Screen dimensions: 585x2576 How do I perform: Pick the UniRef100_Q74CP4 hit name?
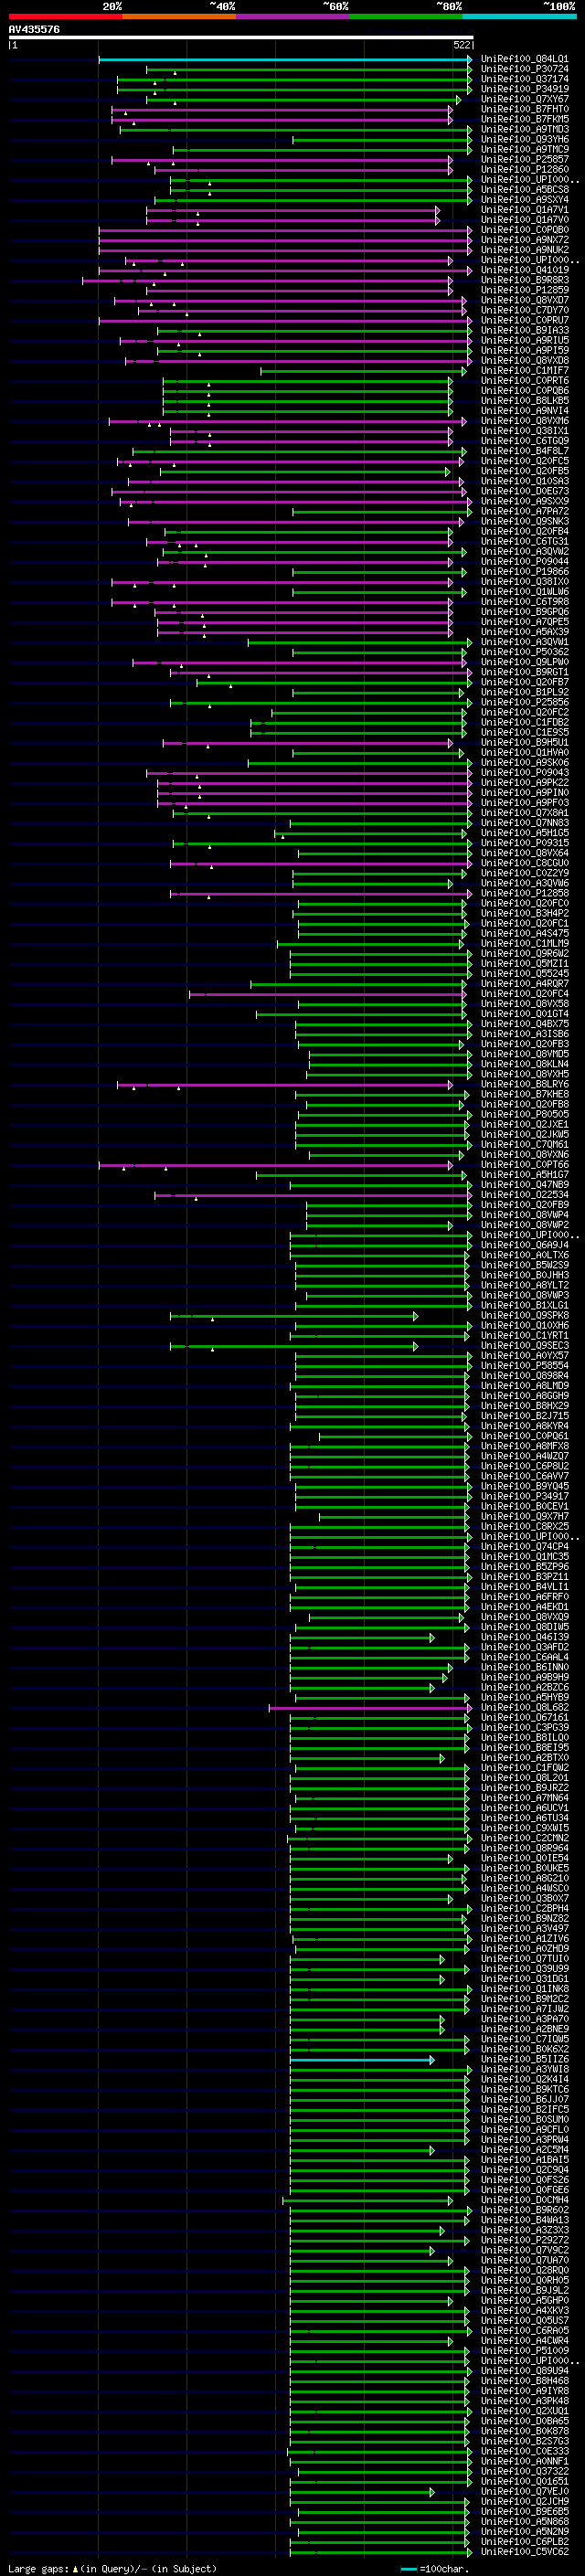tap(525, 1546)
